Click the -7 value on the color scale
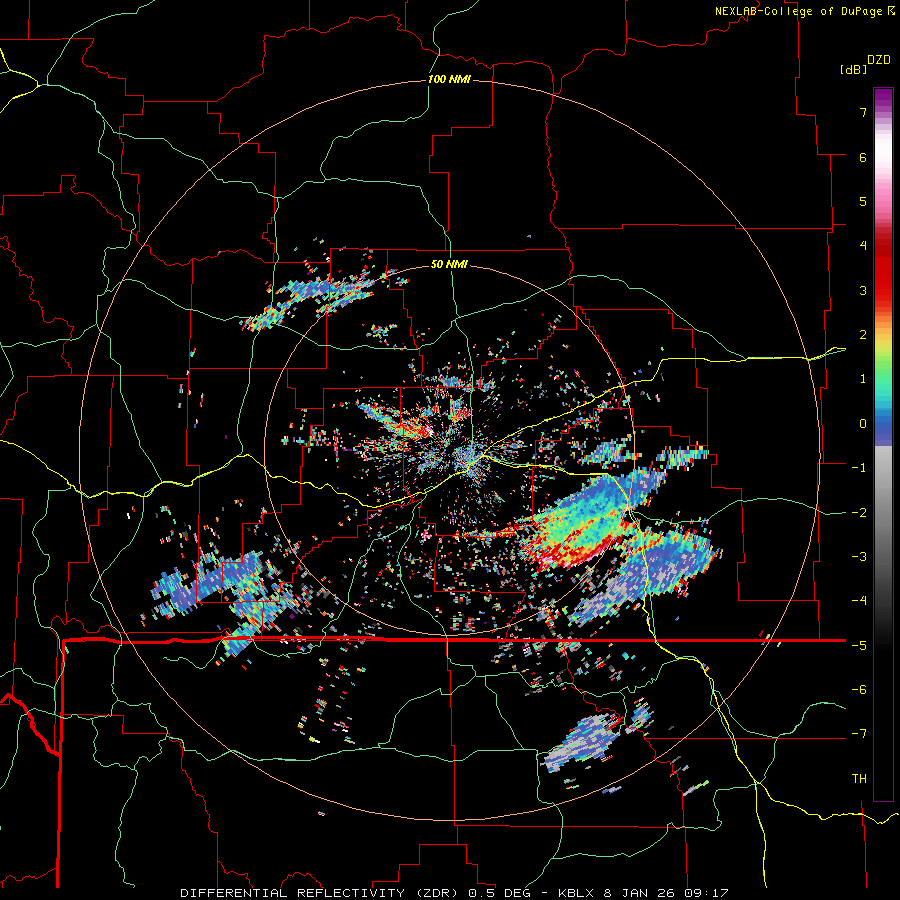The height and width of the screenshot is (900, 900). pyautogui.click(x=859, y=734)
